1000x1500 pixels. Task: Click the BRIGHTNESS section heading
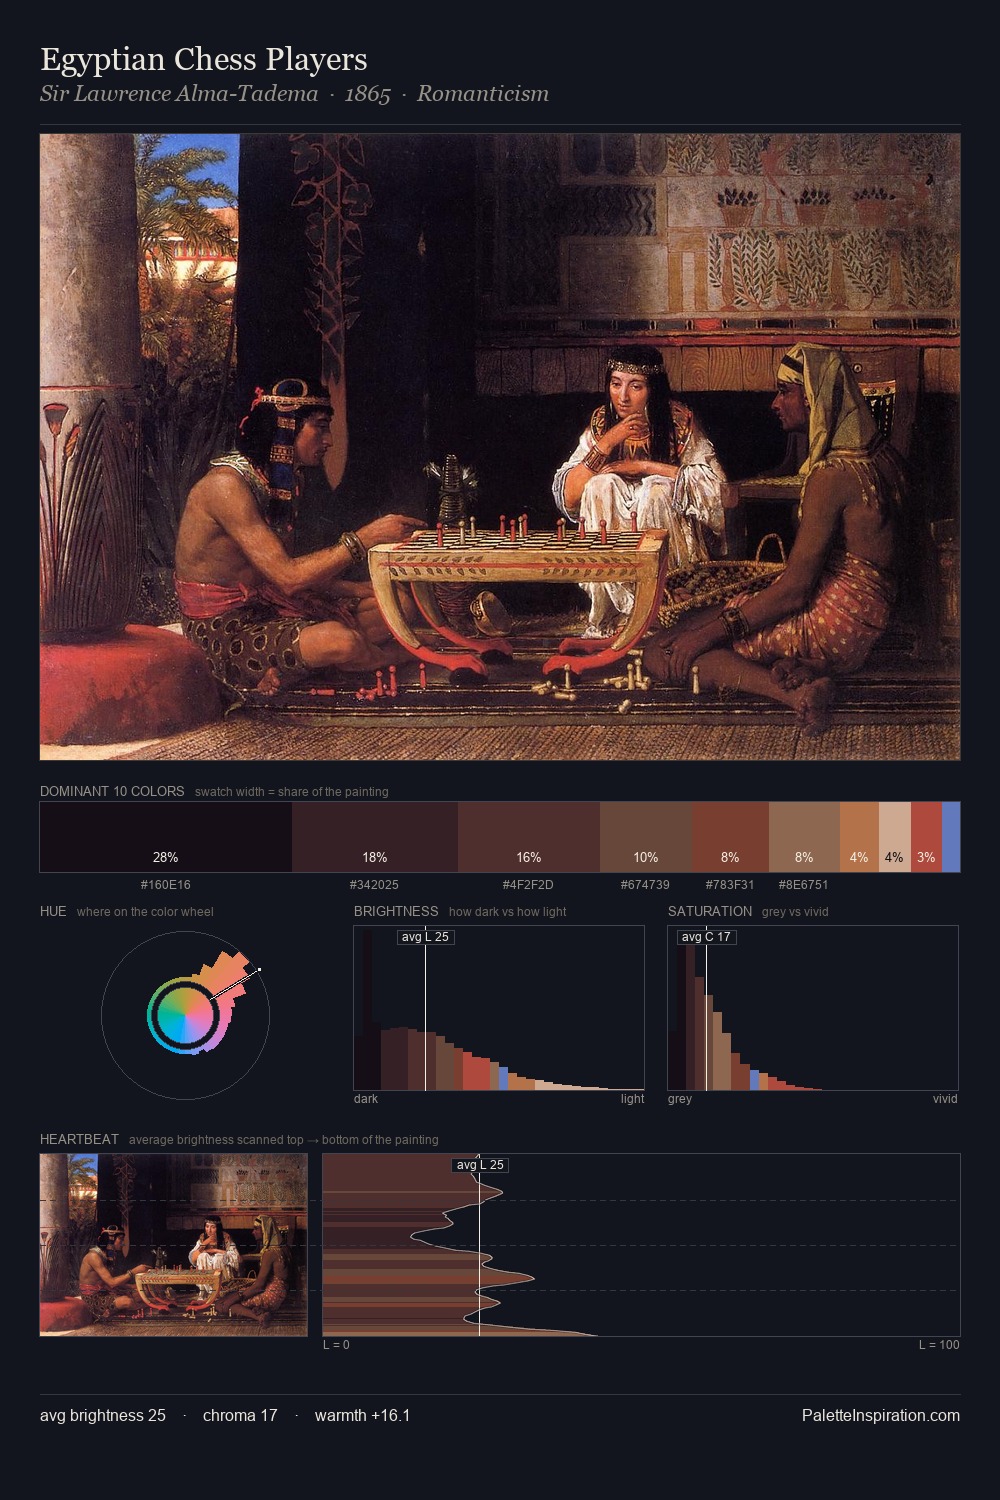tap(396, 911)
